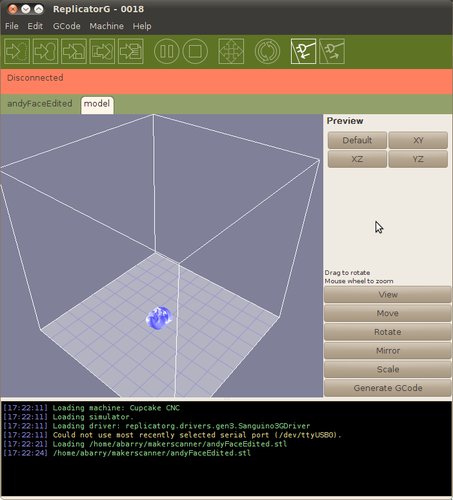Click the View button
The image size is (453, 500).
[x=388, y=295]
